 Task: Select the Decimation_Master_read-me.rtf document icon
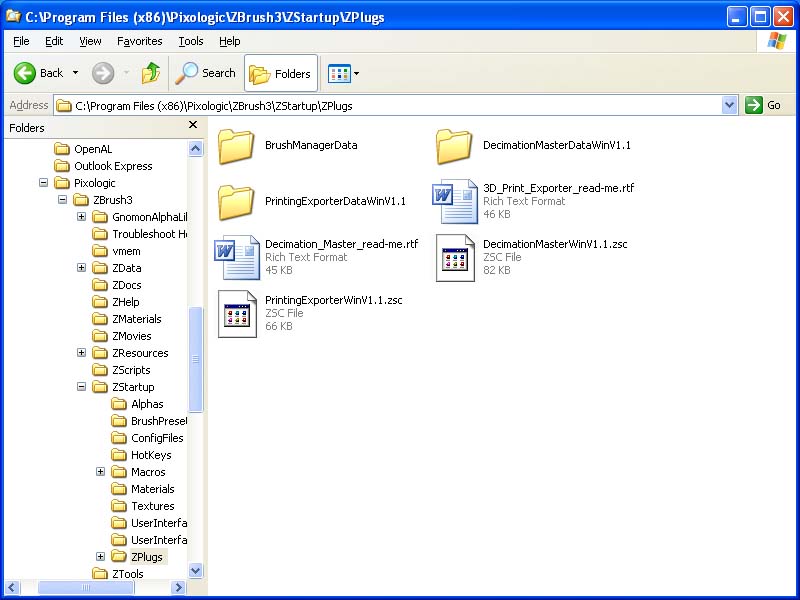[x=236, y=257]
